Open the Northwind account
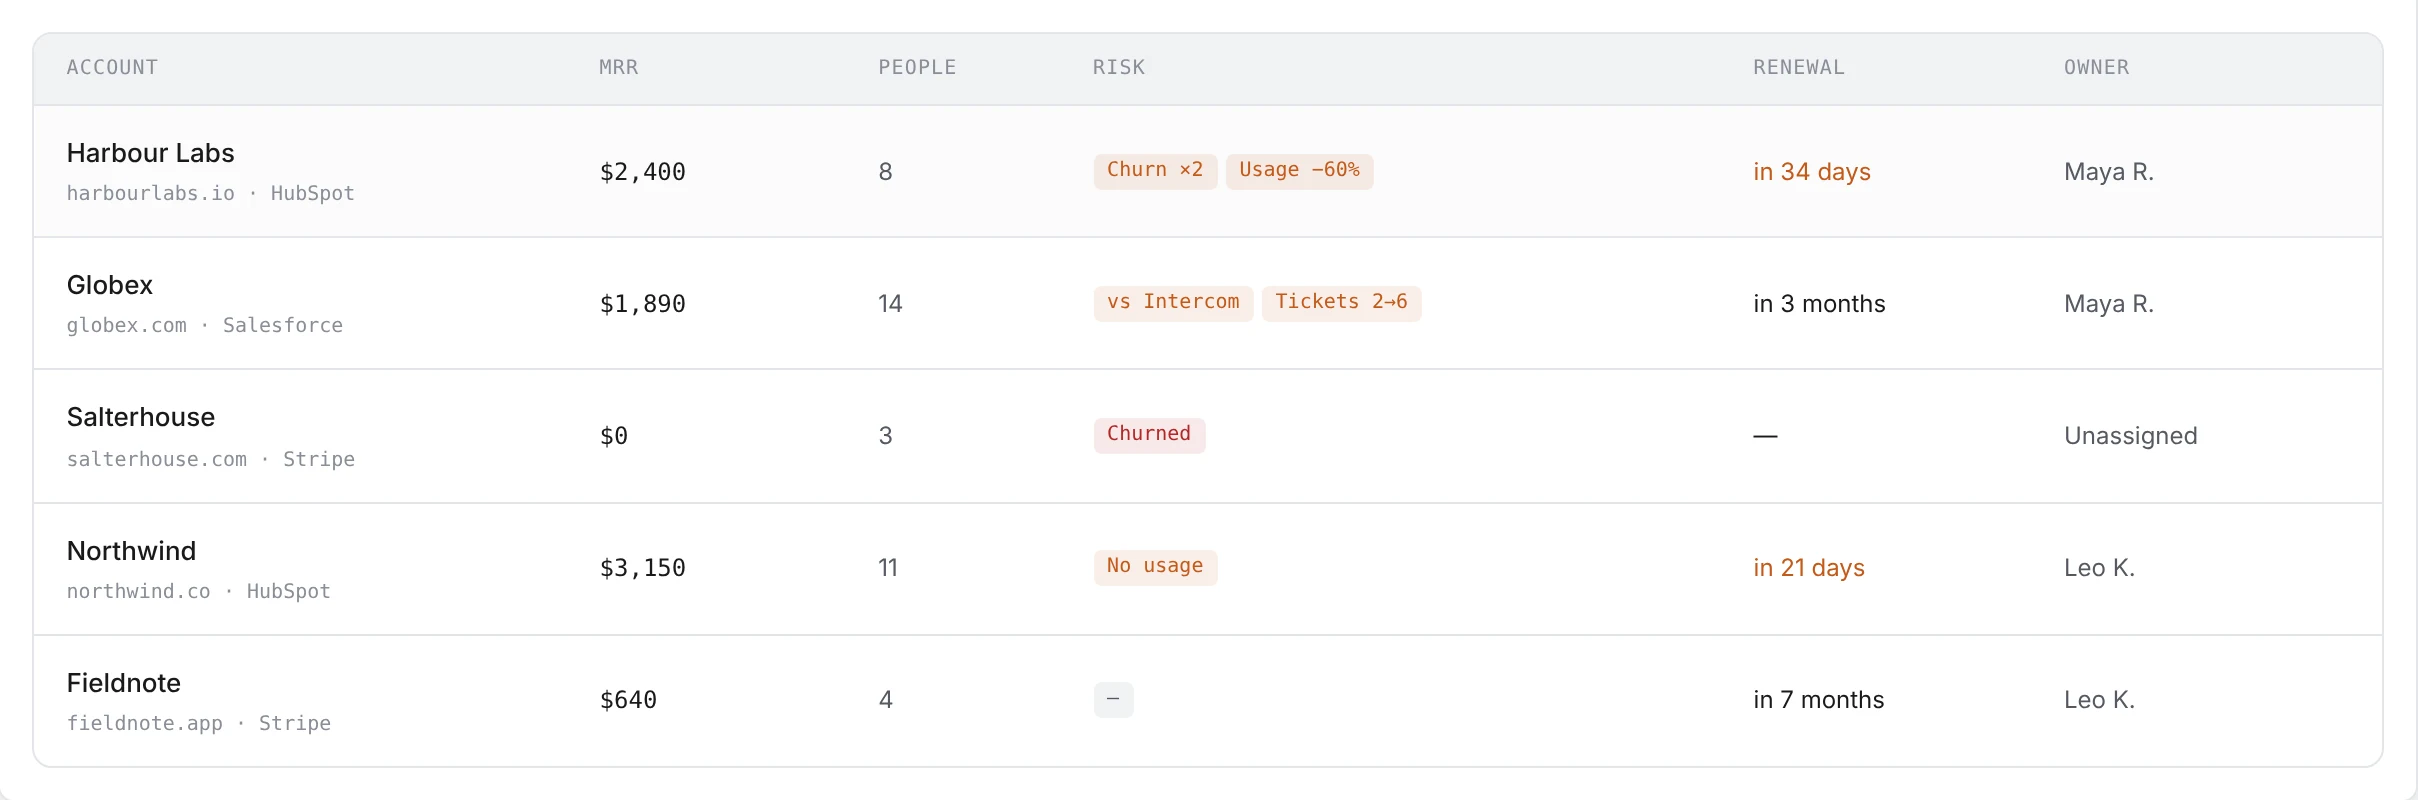2418x800 pixels. coord(131,551)
